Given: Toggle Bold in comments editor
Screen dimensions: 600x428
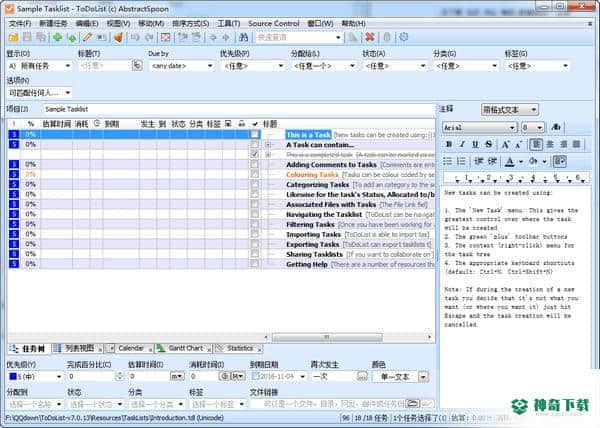Looking at the screenshot, I should coord(449,144).
